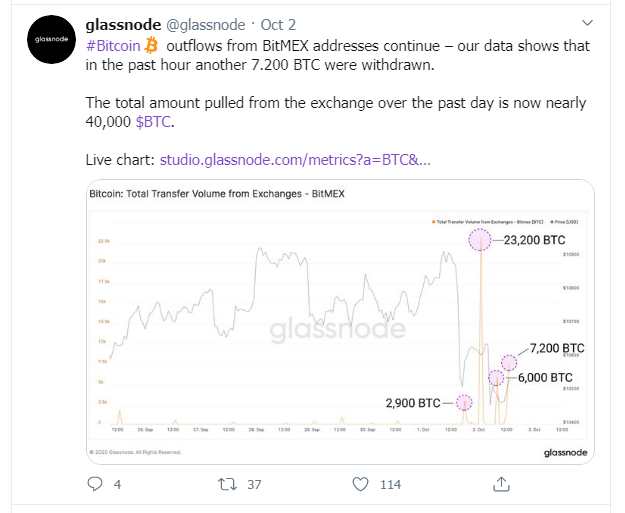The width and height of the screenshot is (625, 513).
Task: Click the 6,000 BTC chart marker
Action: coord(495,378)
